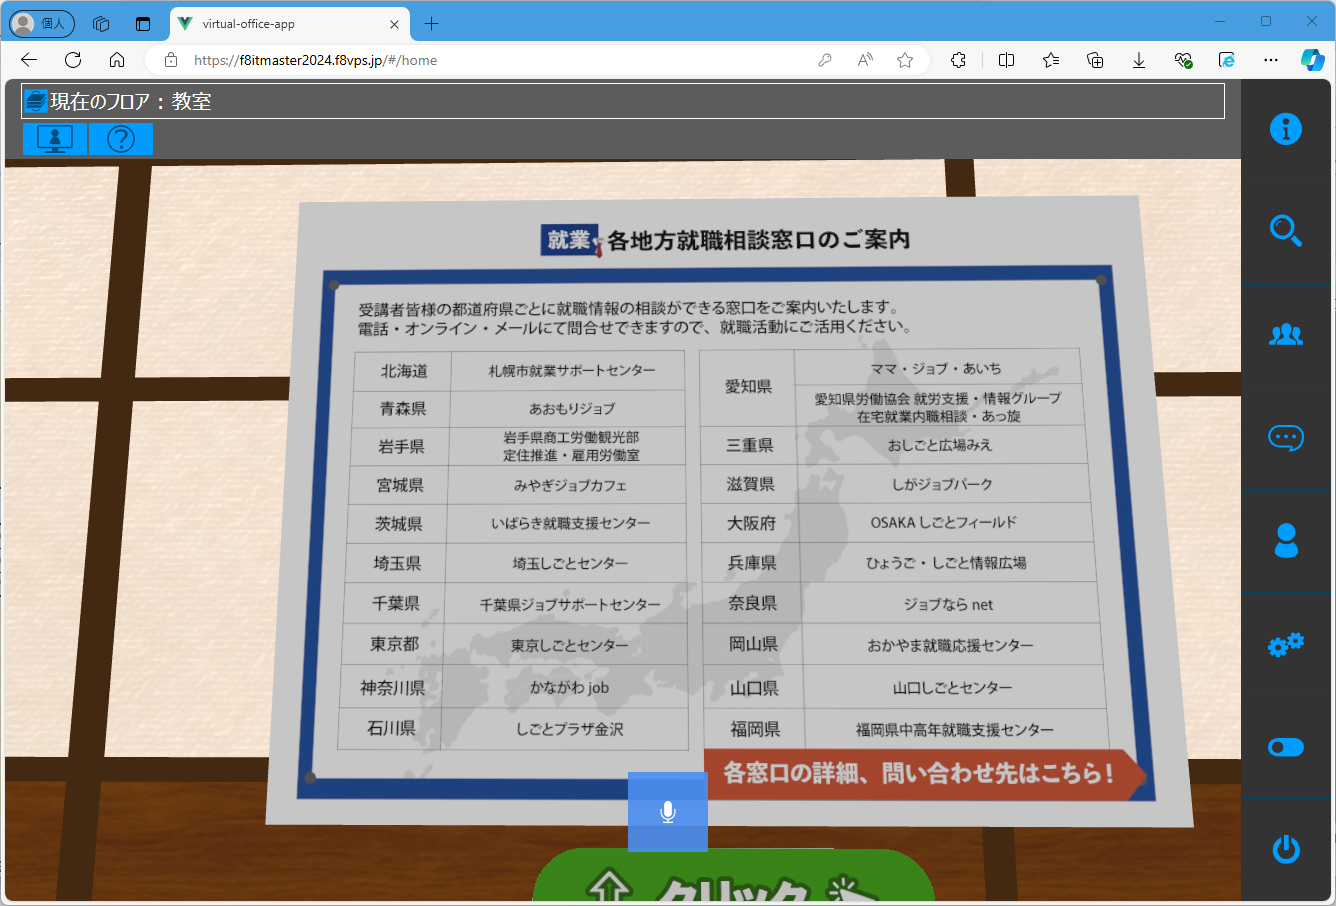Viewport: 1336px width, 906px height.
Task: Click the read aloud icon in address bar
Action: pyautogui.click(x=865, y=60)
